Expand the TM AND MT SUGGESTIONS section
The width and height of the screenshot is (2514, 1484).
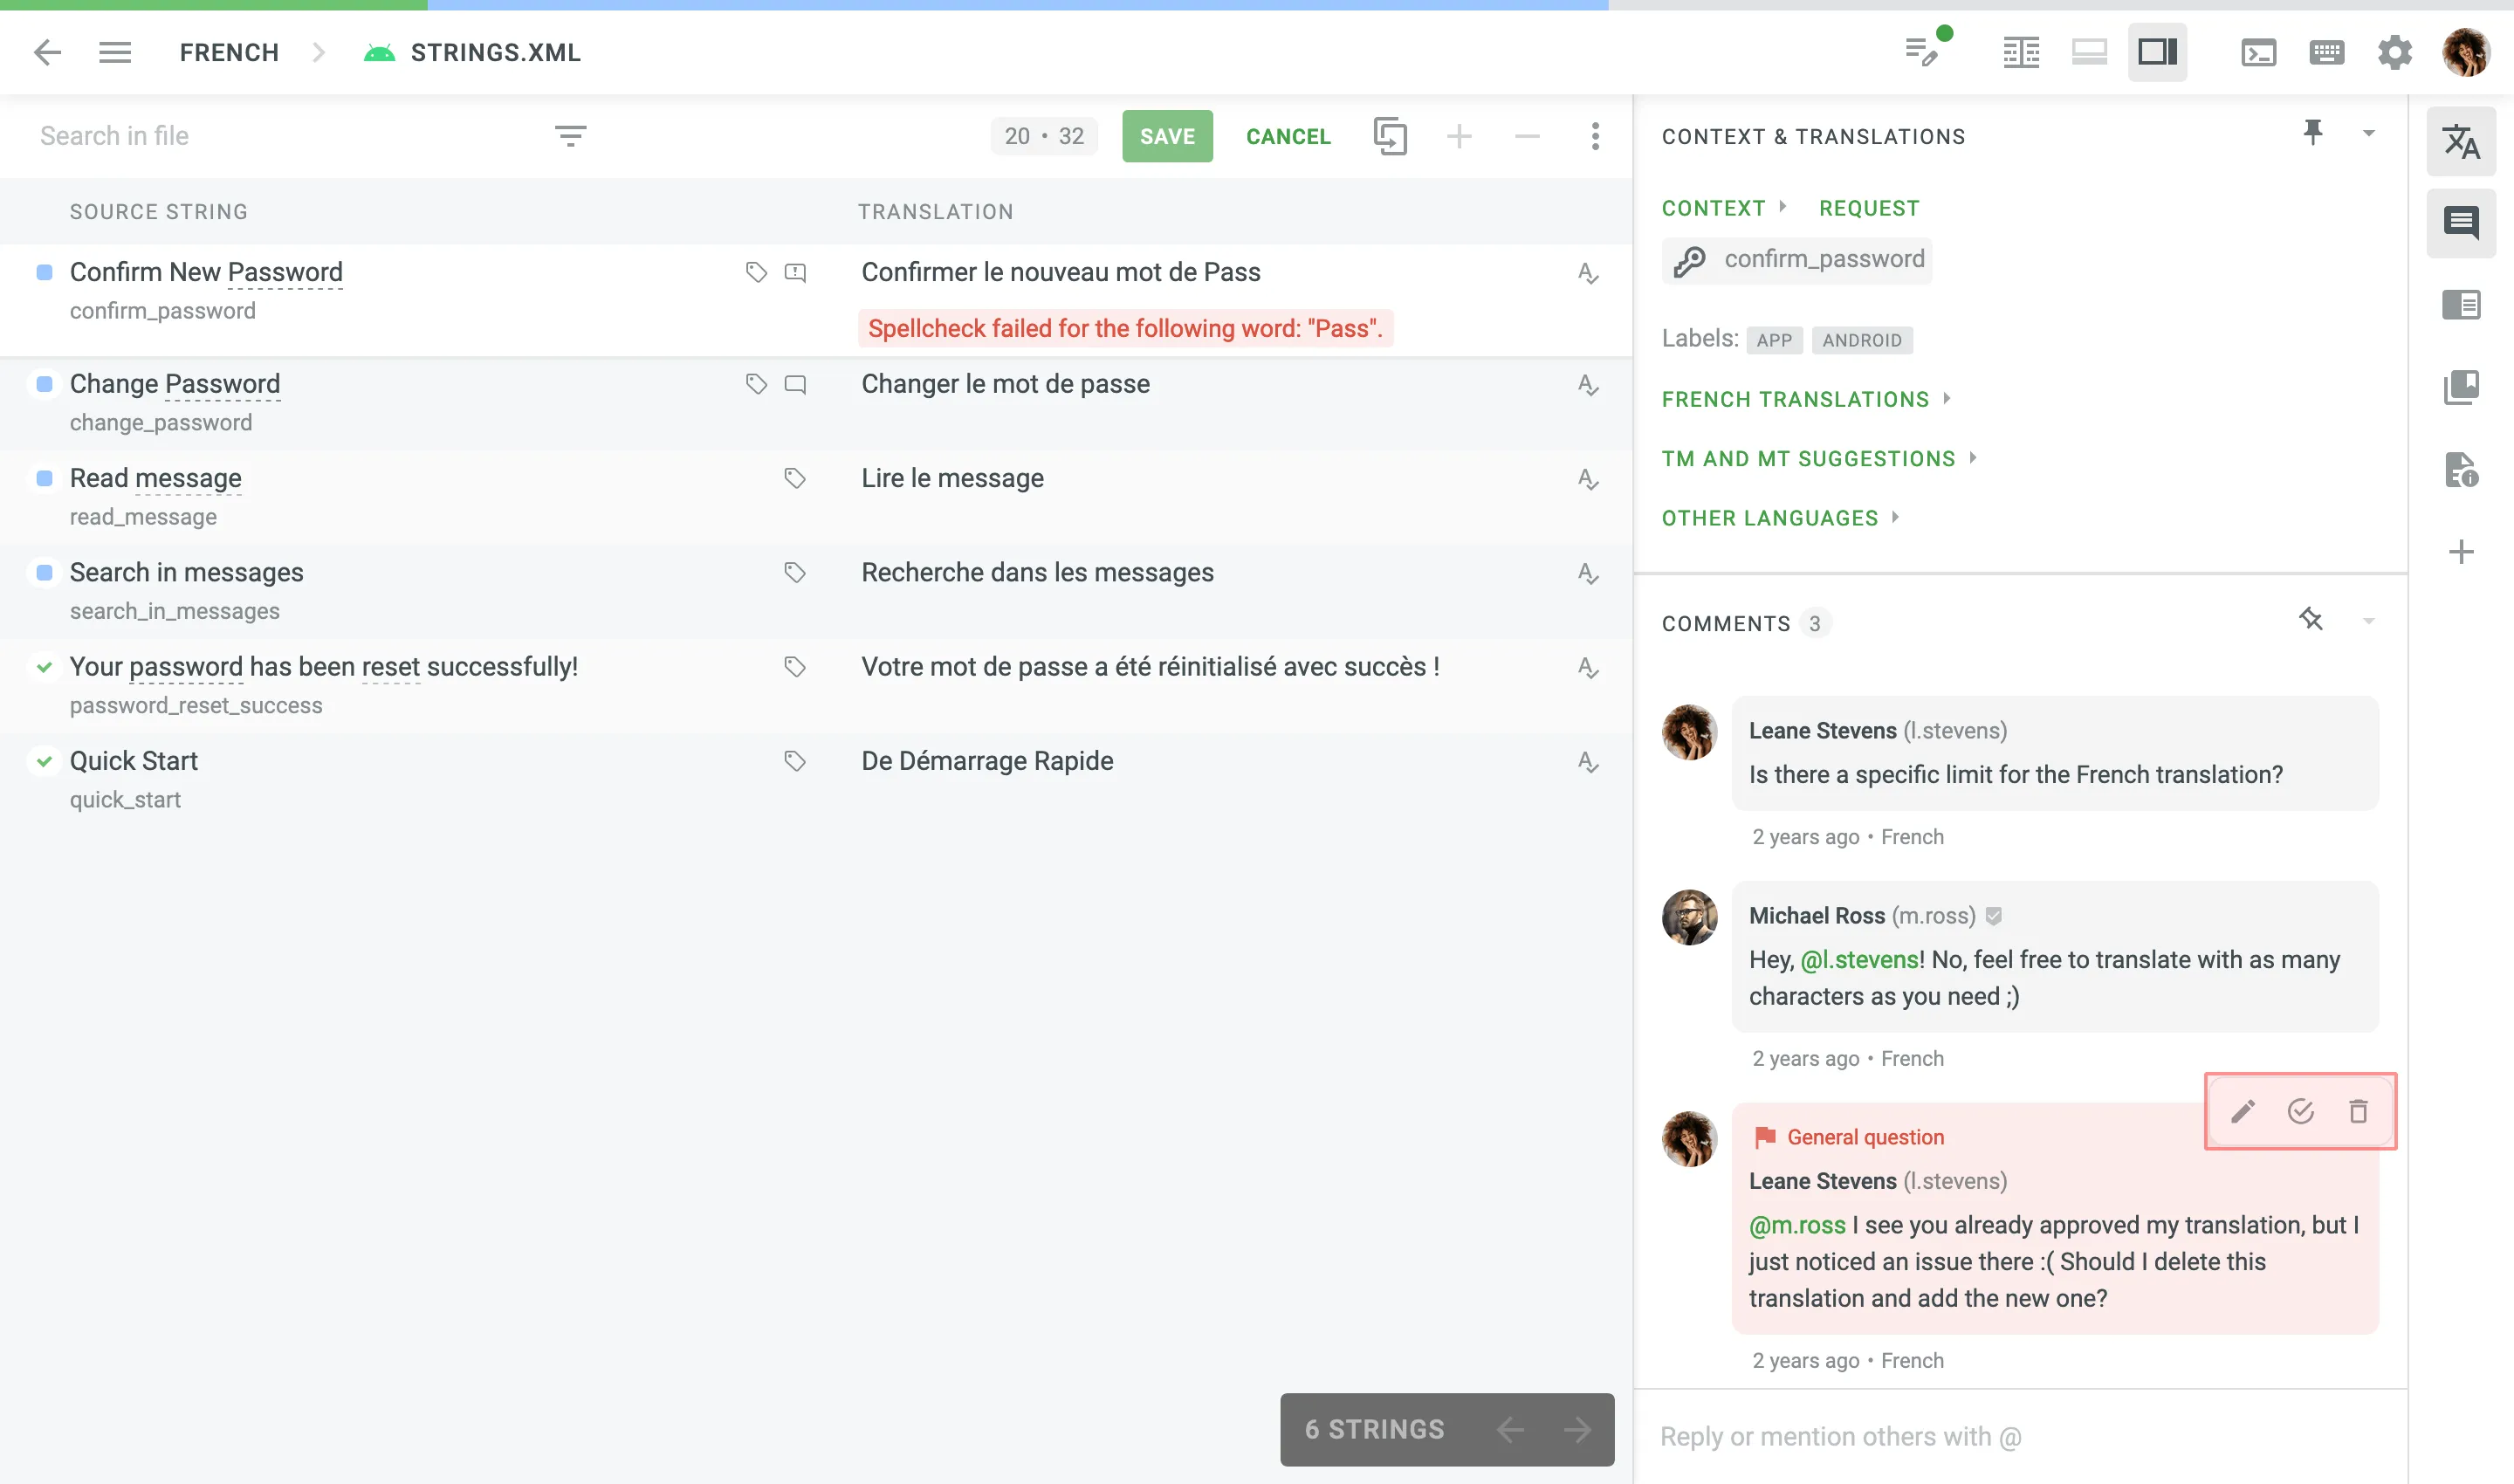coord(1809,457)
